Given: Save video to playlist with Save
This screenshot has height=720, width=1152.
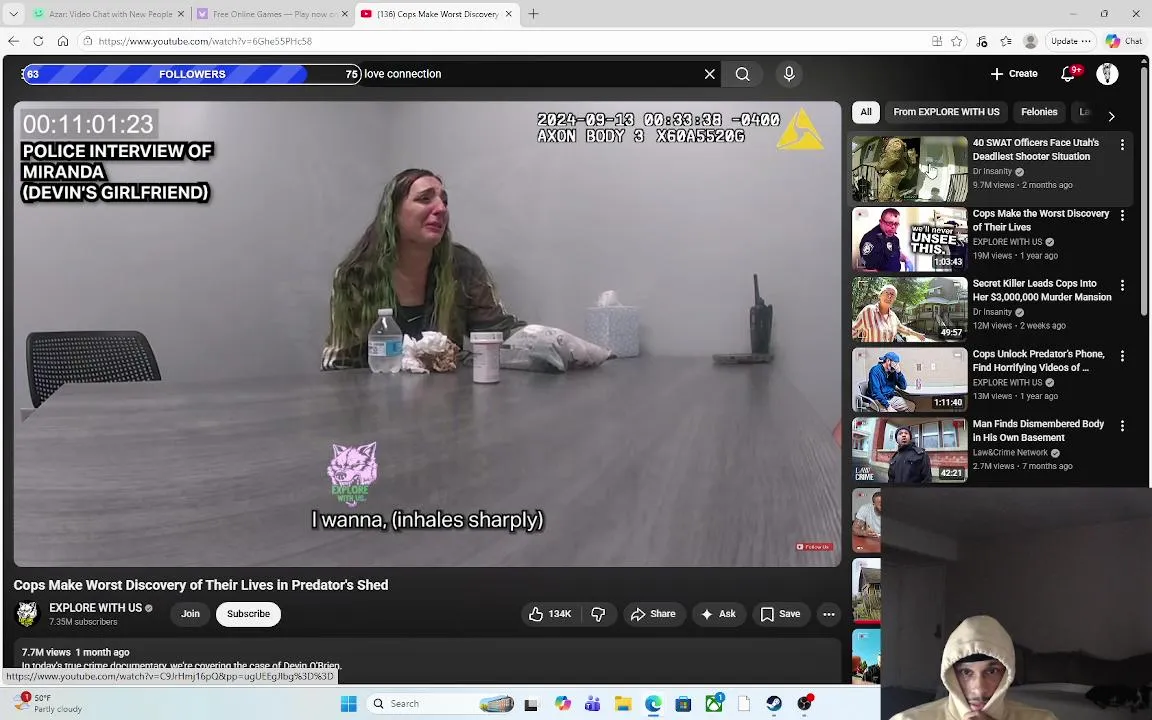Looking at the screenshot, I should point(781,614).
